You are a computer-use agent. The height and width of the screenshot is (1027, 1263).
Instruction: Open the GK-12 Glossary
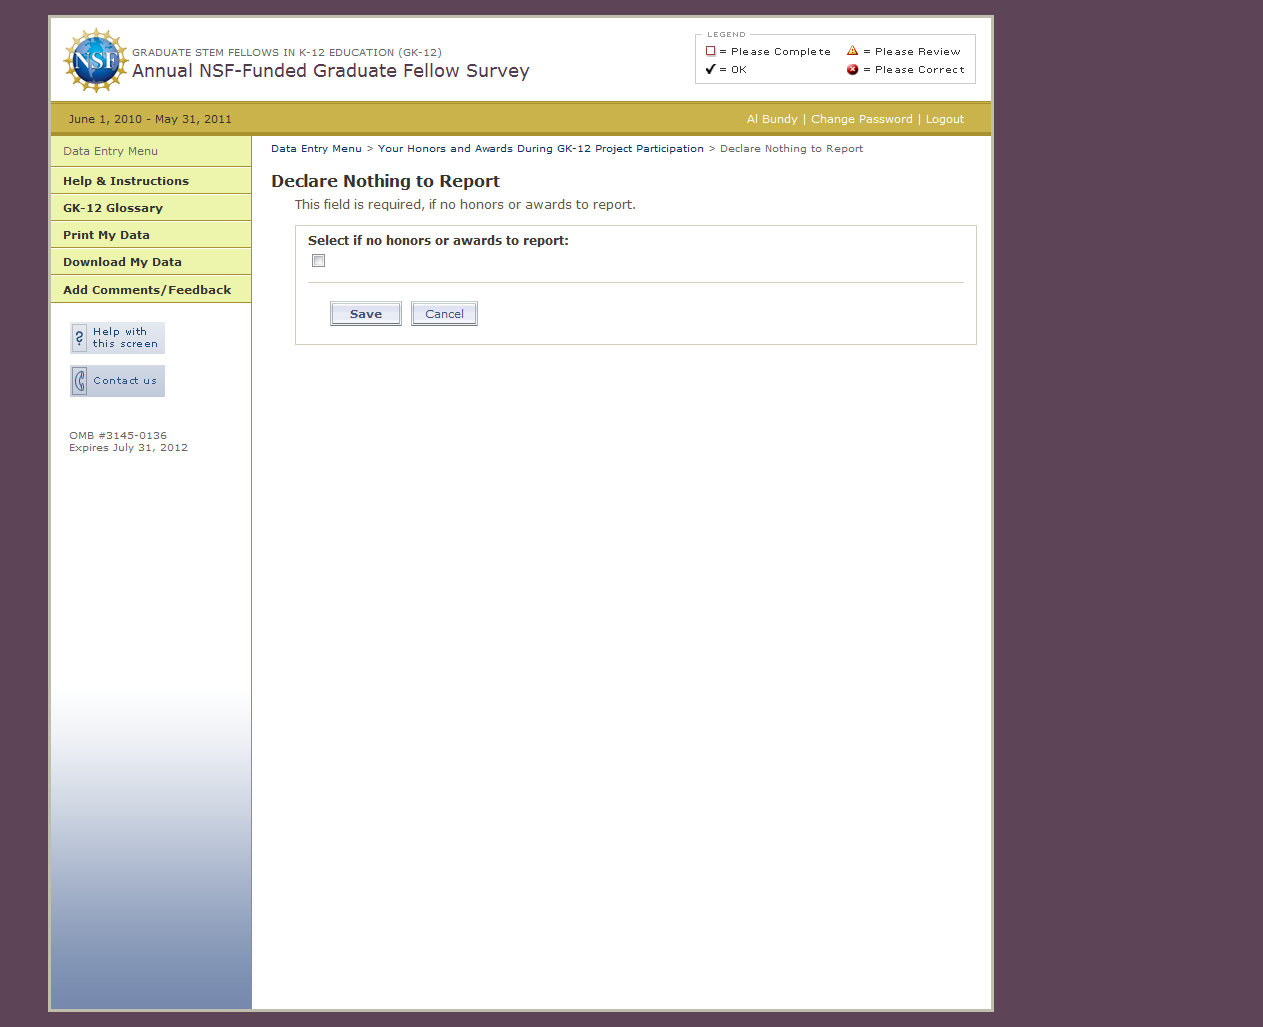pyautogui.click(x=113, y=208)
